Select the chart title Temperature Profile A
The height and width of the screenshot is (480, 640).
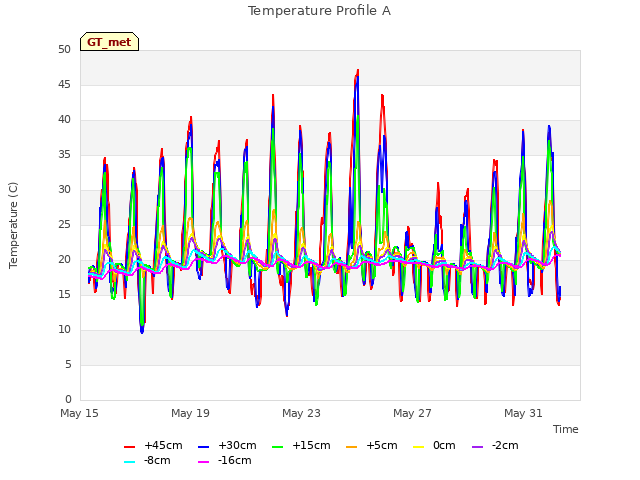(320, 11)
